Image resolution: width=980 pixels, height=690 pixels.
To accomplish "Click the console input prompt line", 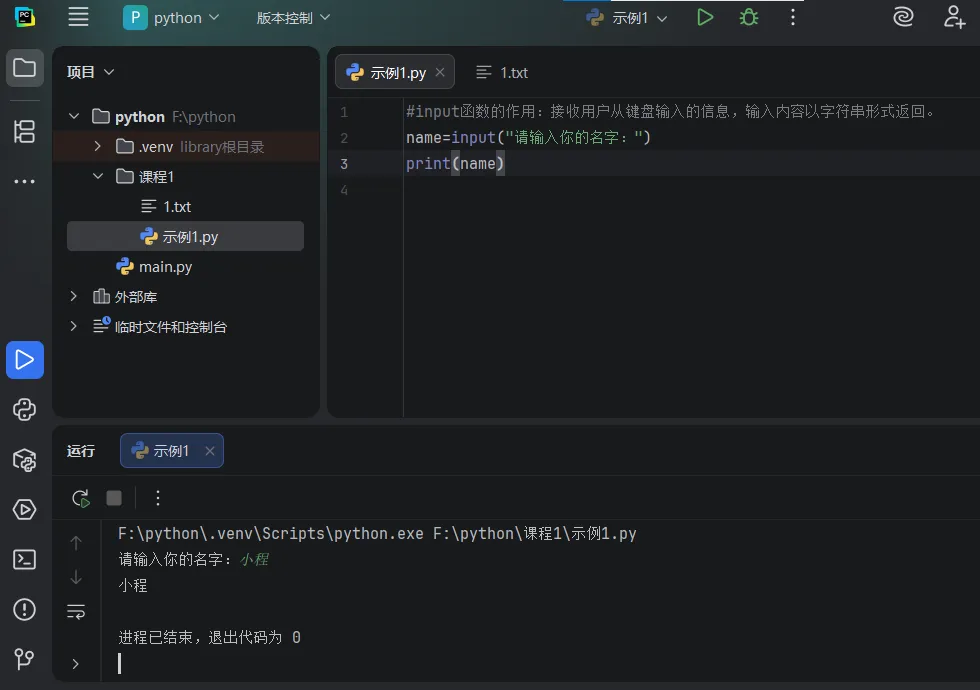I will pos(194,559).
